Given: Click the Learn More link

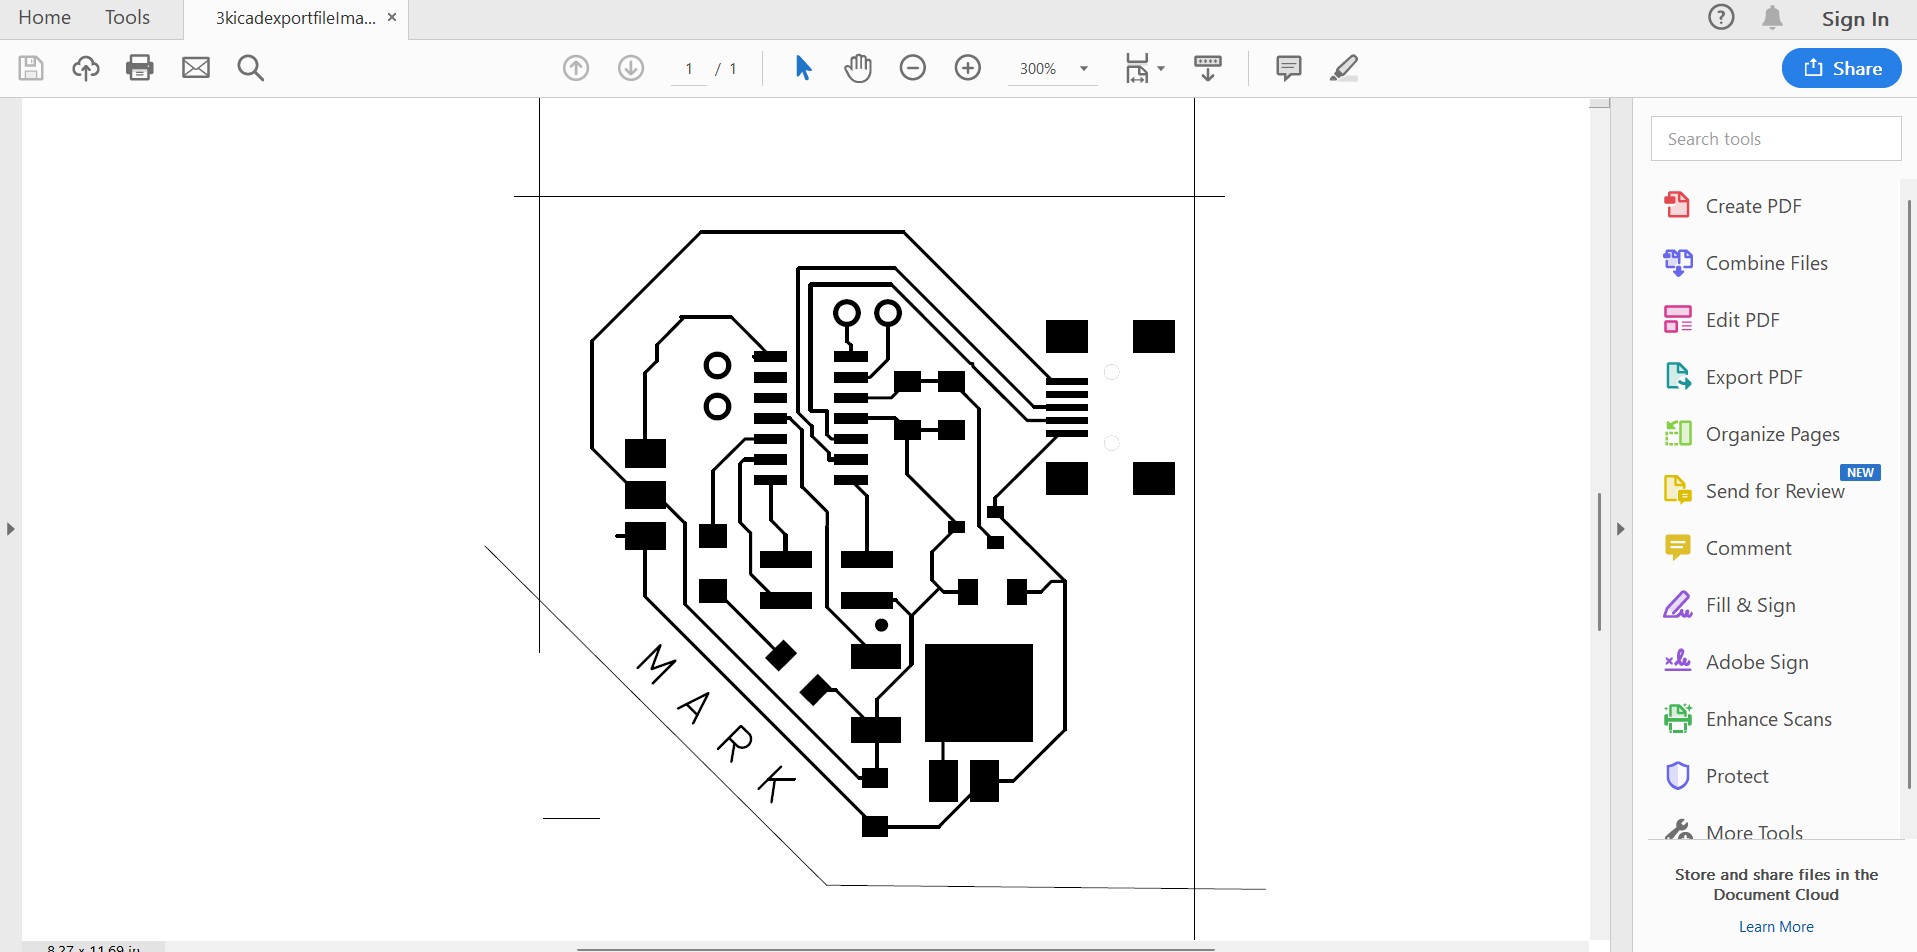Looking at the screenshot, I should click(1776, 927).
